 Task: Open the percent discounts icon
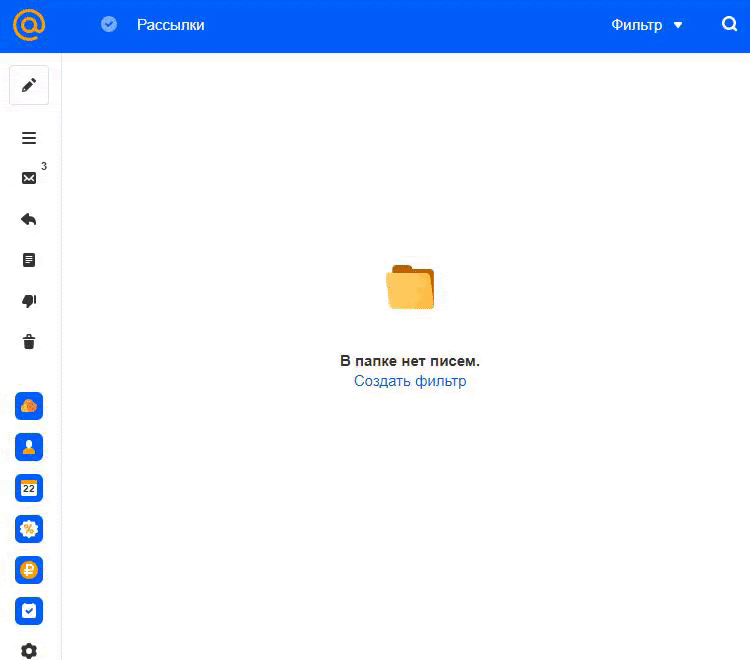point(29,529)
